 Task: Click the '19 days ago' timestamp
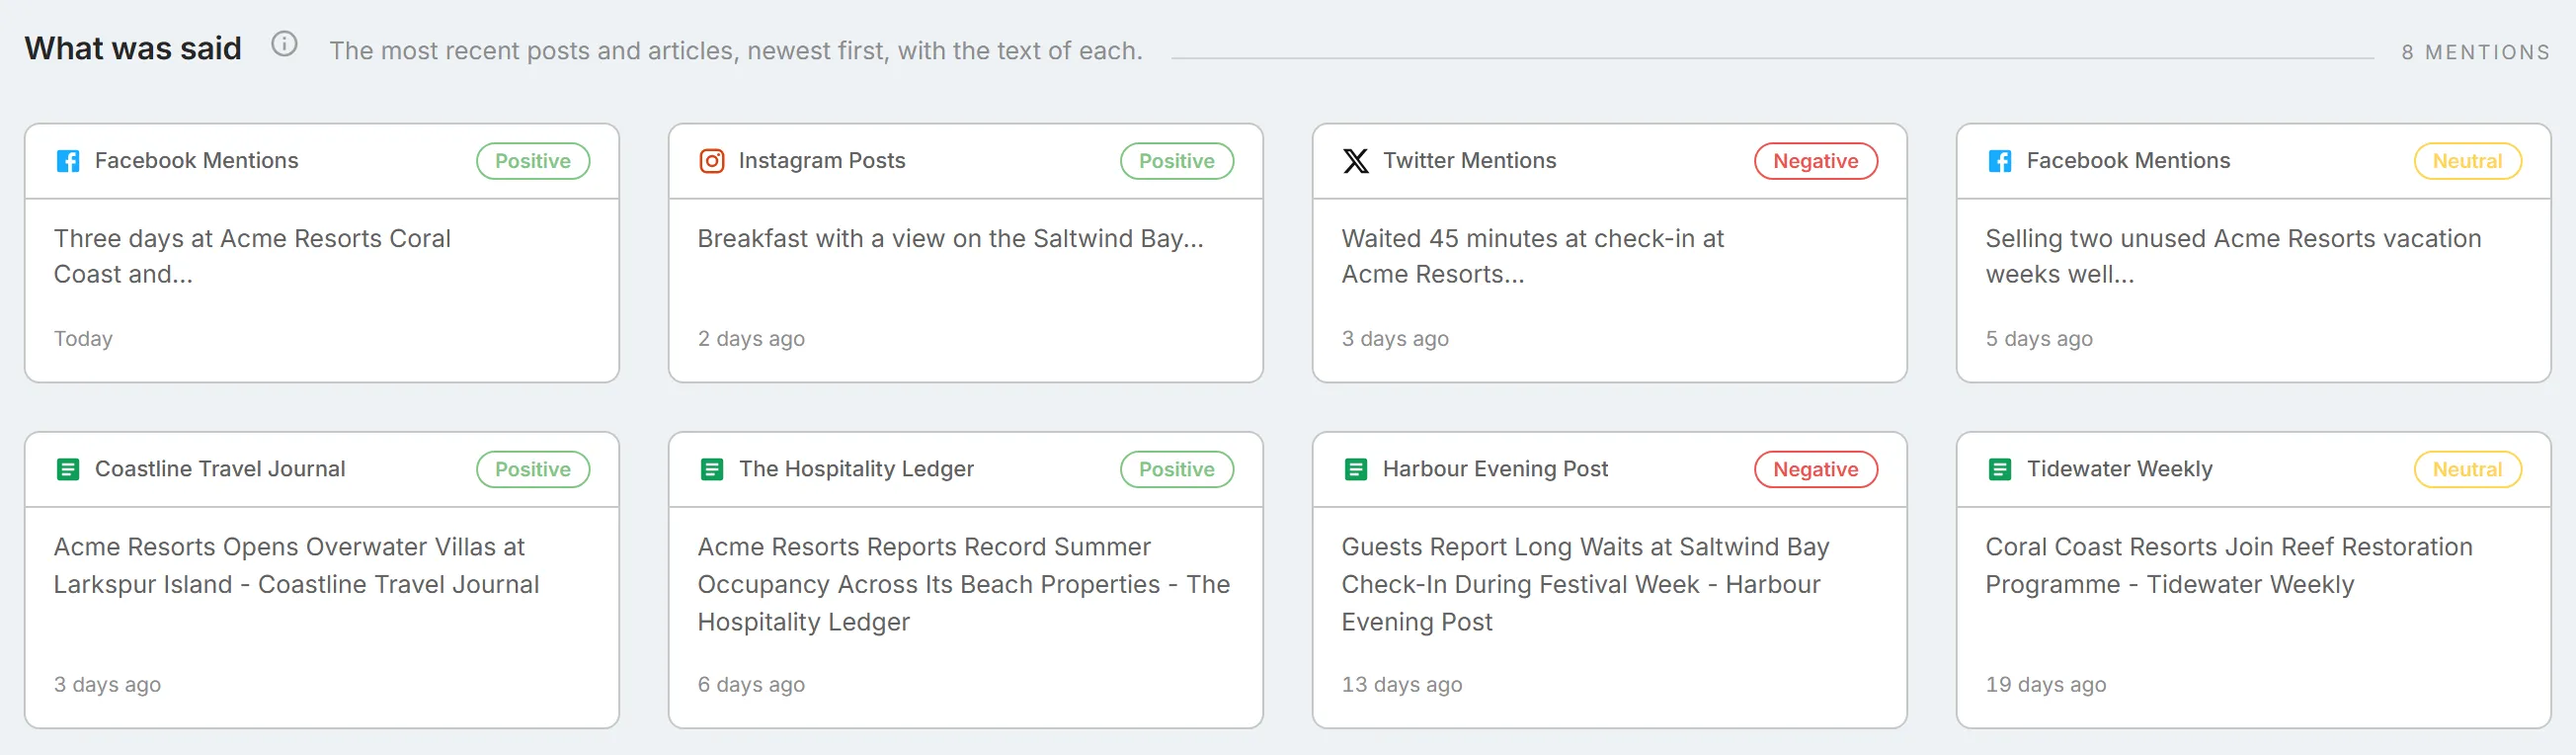pyautogui.click(x=2046, y=685)
